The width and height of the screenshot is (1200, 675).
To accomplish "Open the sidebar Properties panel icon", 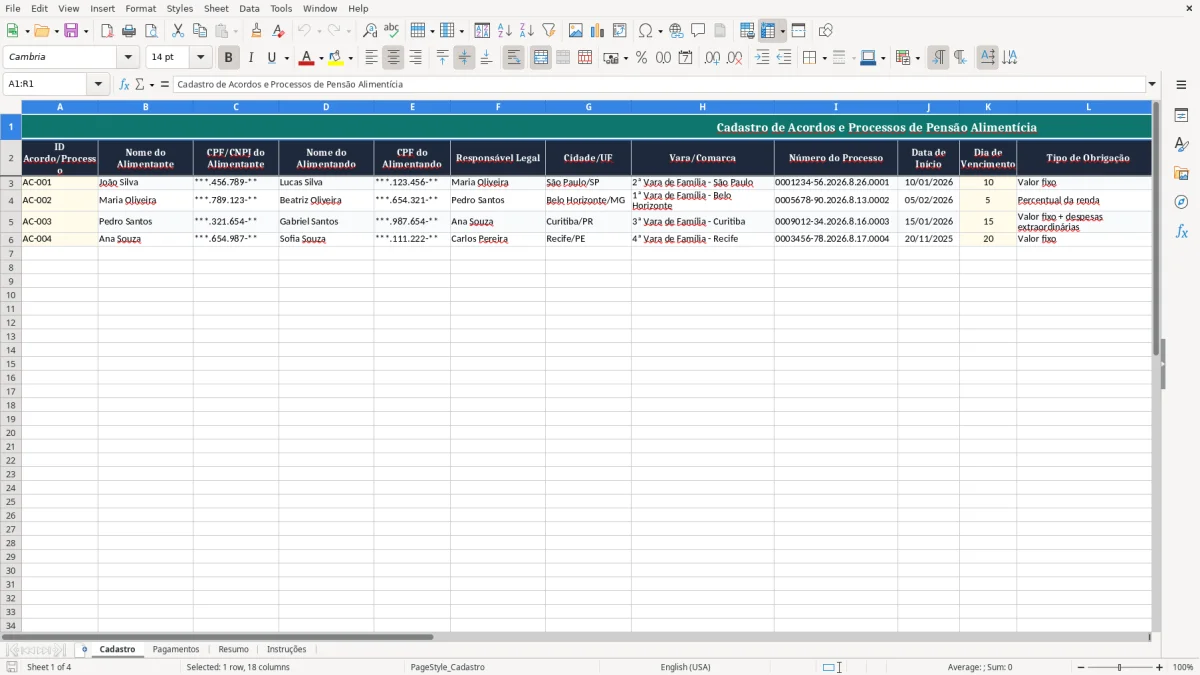I will click(1181, 116).
